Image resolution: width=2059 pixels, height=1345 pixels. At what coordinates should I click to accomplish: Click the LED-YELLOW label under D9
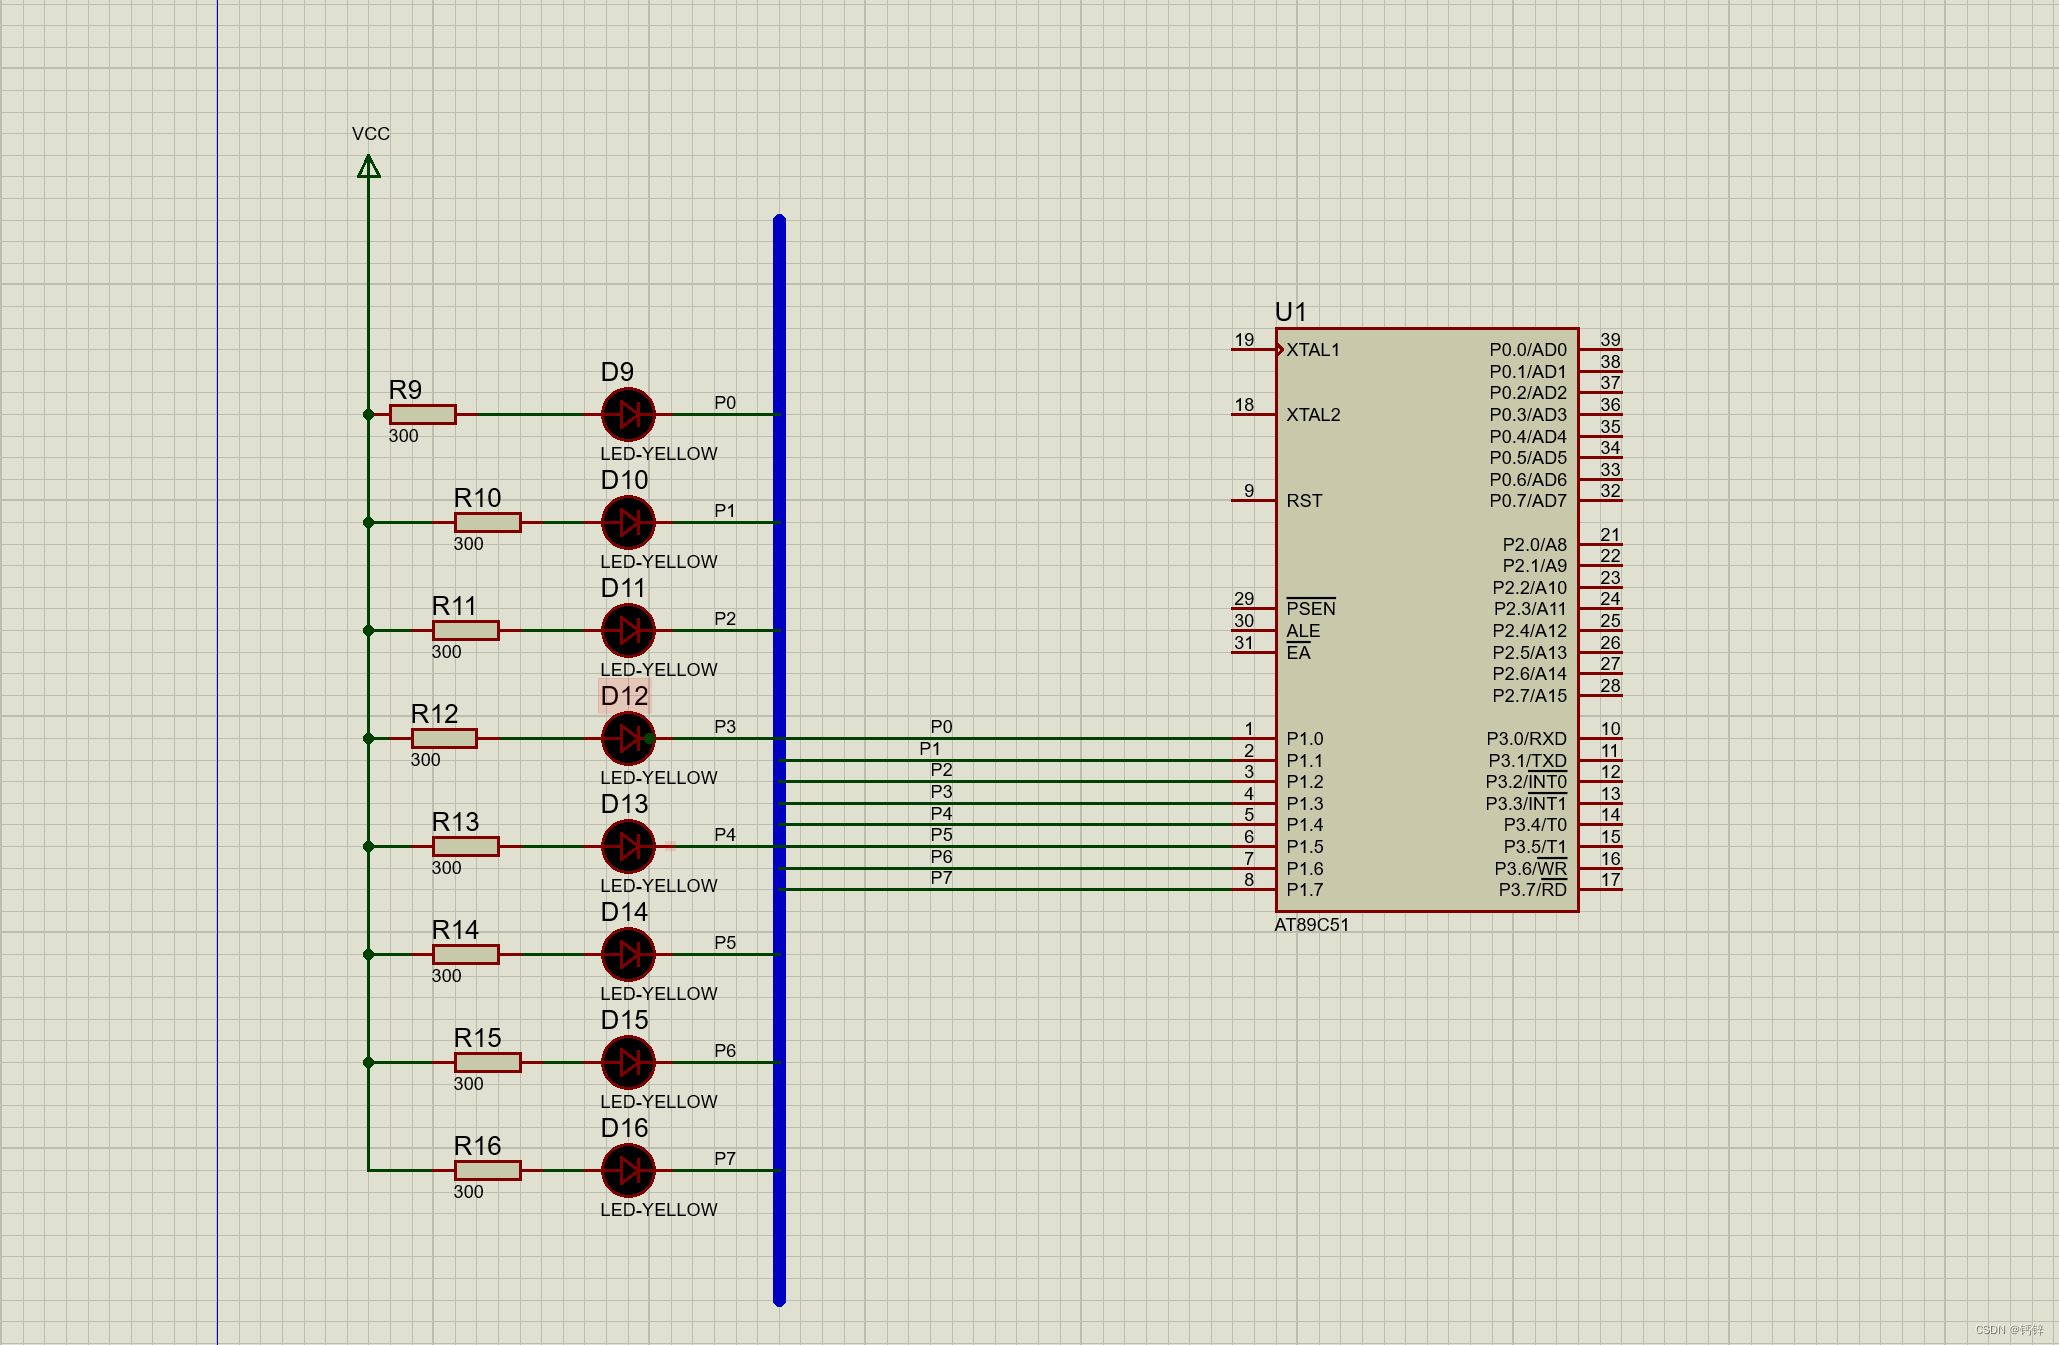pos(659,454)
